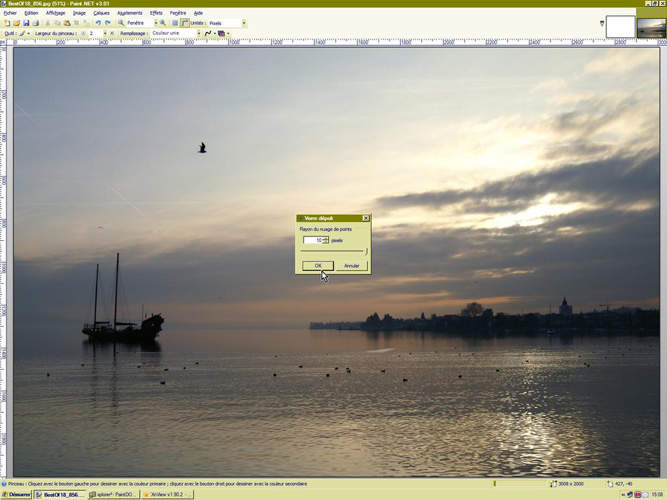Click the Save disk icon

click(x=26, y=23)
